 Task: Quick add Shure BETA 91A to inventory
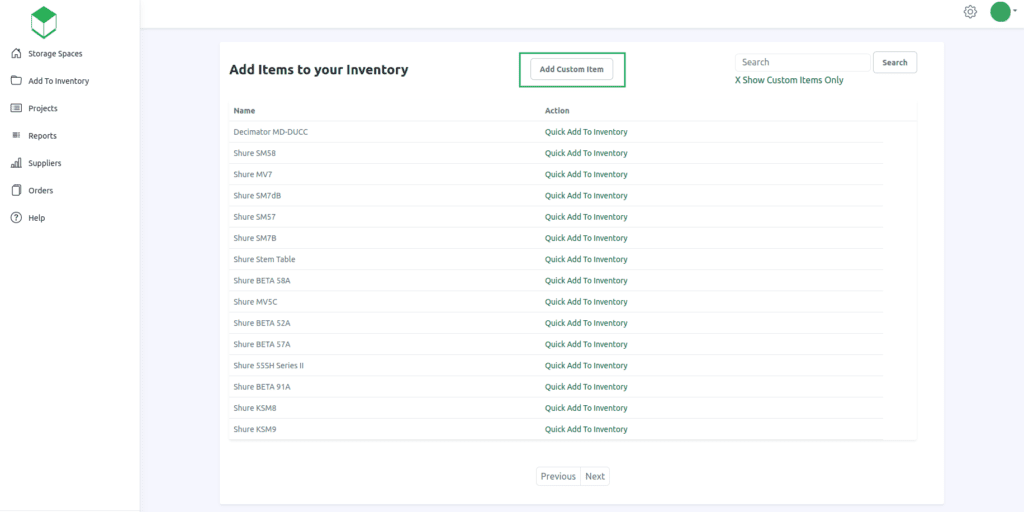586,387
